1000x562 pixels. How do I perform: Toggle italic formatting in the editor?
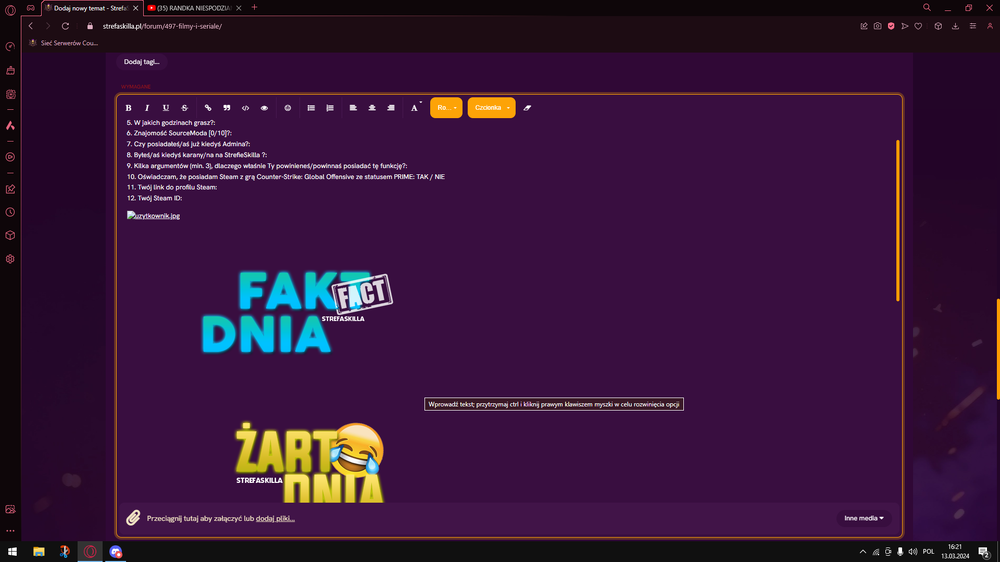(147, 108)
